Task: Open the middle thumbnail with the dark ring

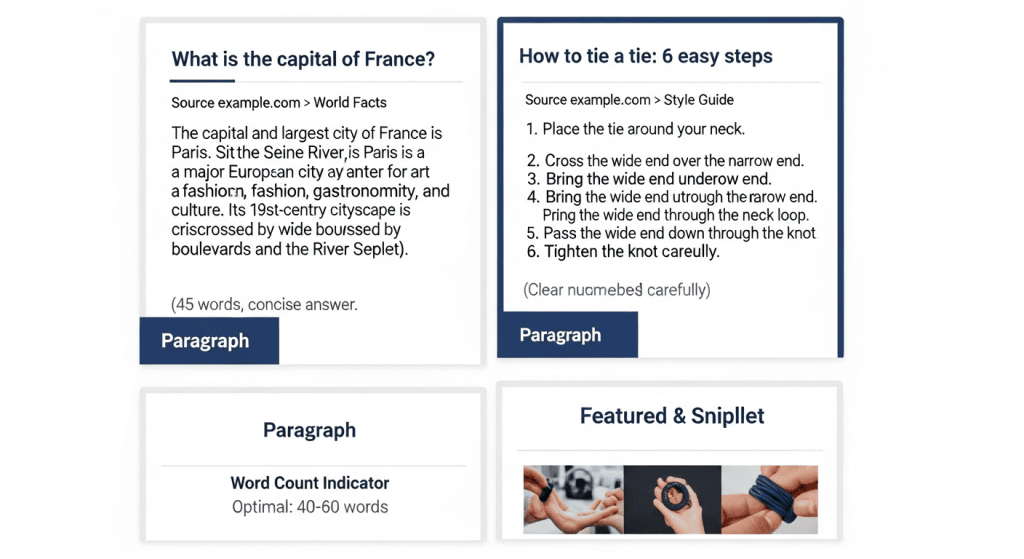Action: coord(672,499)
